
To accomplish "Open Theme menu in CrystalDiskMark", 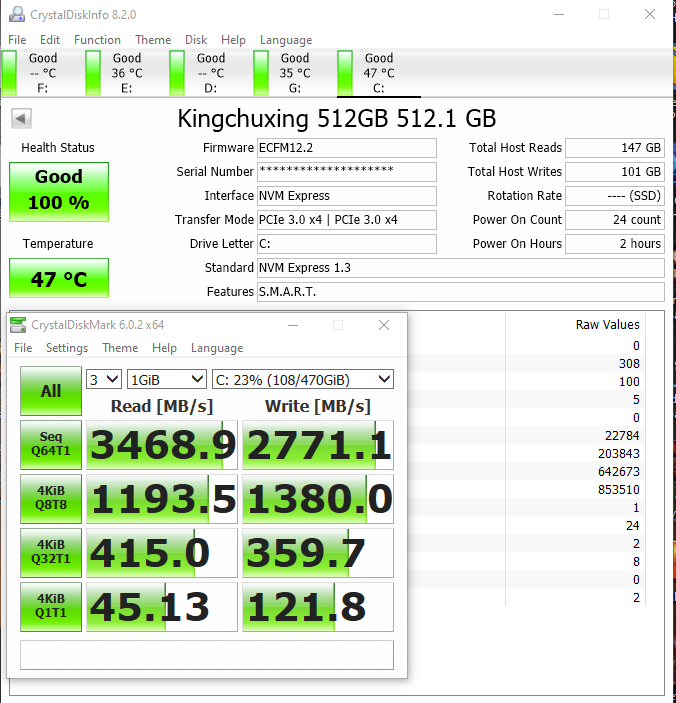I will tap(120, 348).
